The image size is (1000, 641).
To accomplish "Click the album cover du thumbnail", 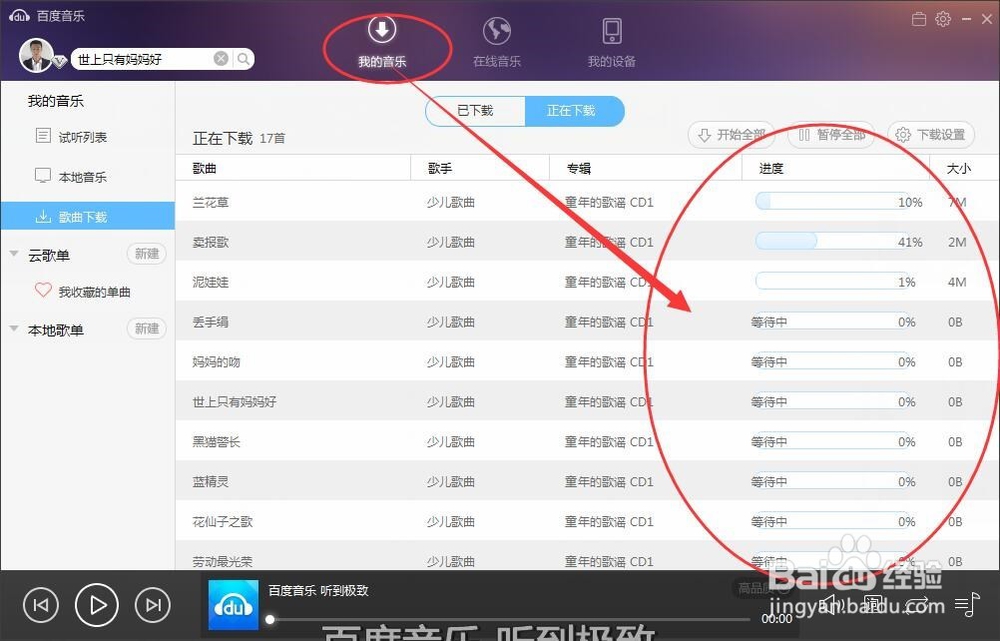I will pyautogui.click(x=233, y=605).
